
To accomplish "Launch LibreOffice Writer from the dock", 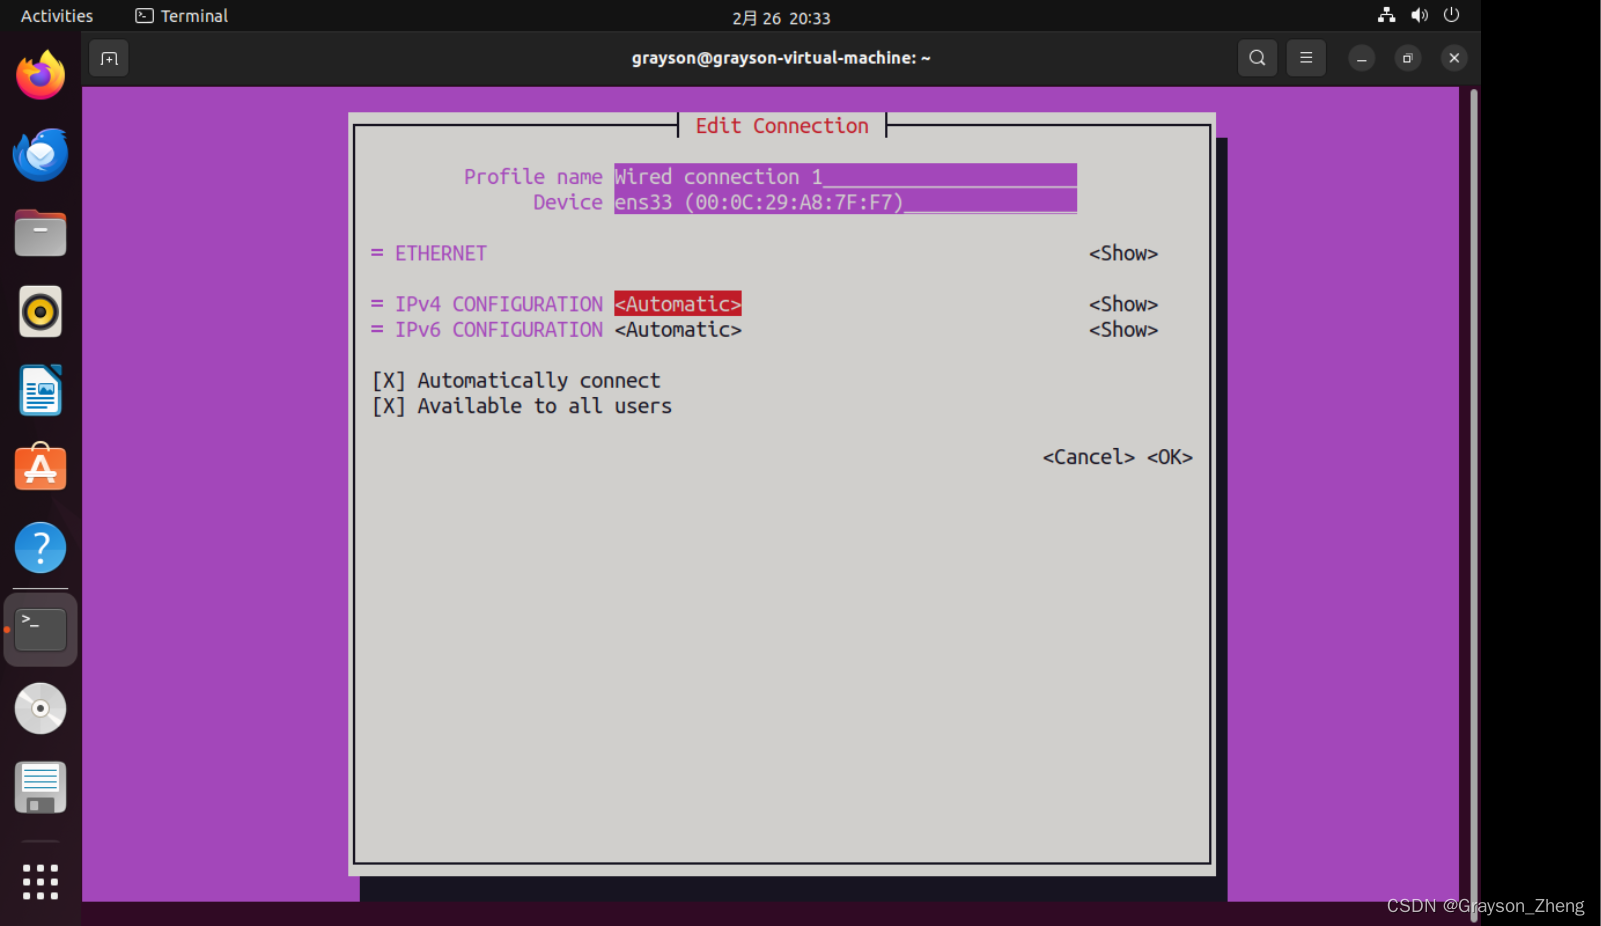I will tap(40, 390).
